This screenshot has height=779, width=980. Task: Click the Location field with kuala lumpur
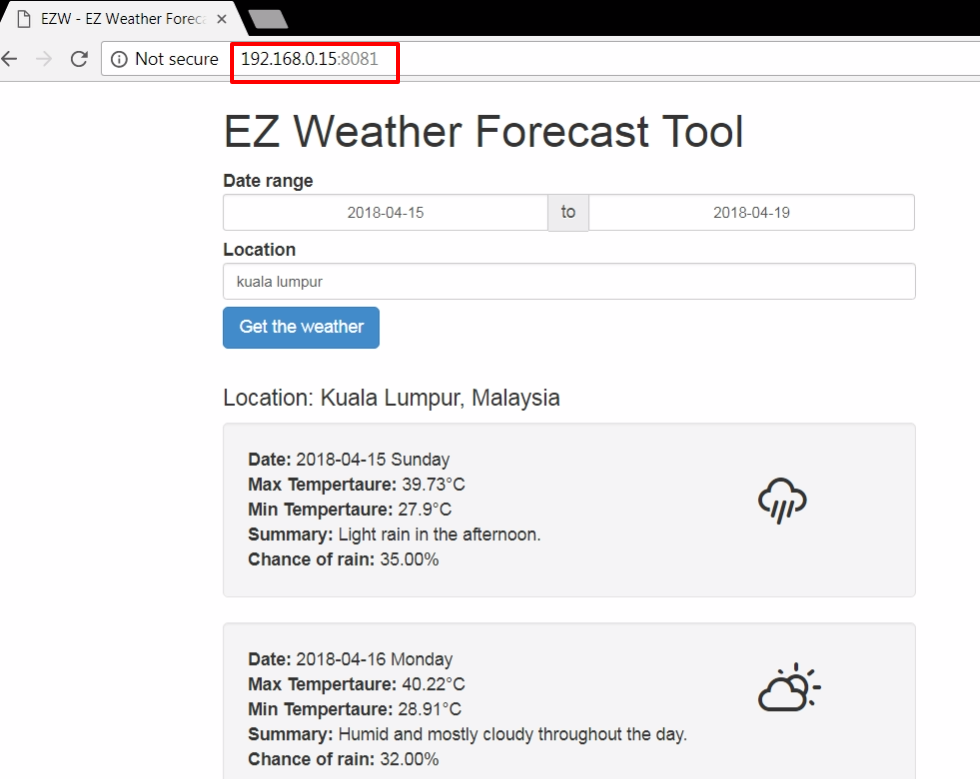click(x=568, y=282)
